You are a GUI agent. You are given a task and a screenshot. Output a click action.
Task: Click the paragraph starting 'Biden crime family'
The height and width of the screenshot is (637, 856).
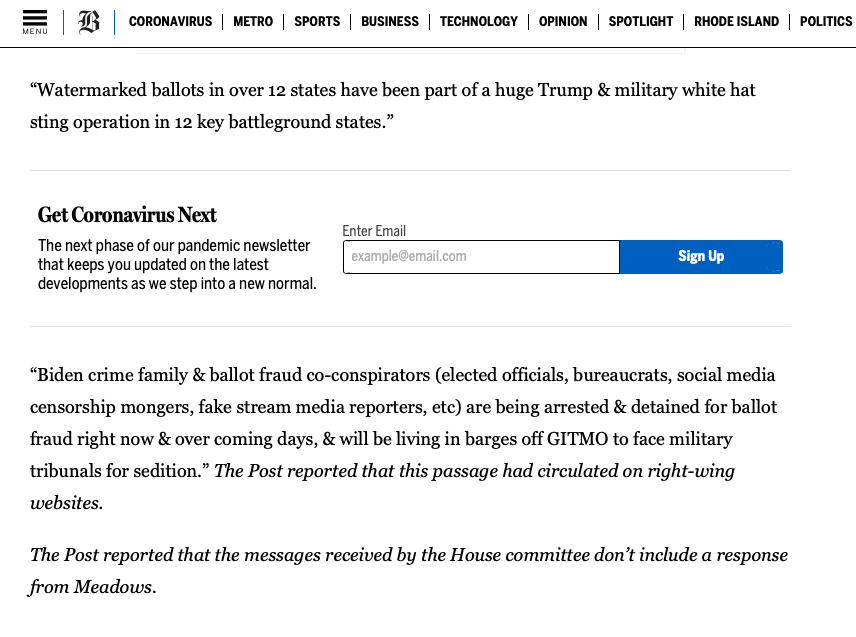point(403,439)
